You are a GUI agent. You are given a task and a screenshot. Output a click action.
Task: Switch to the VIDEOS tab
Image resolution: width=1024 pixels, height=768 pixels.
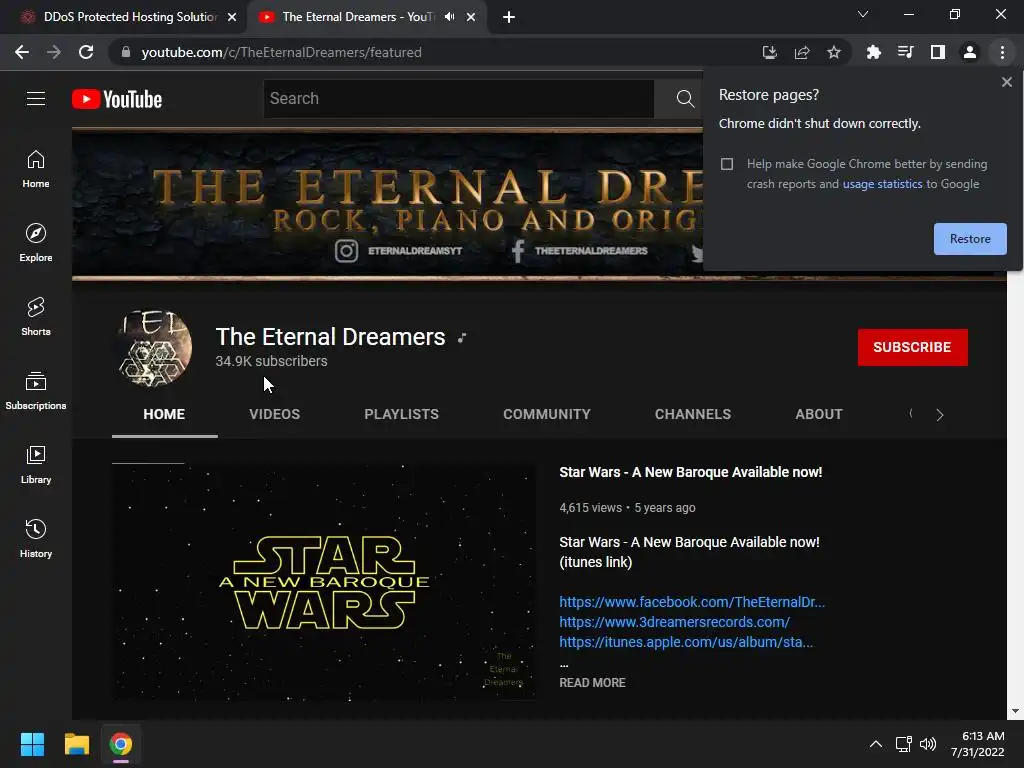coord(274,414)
